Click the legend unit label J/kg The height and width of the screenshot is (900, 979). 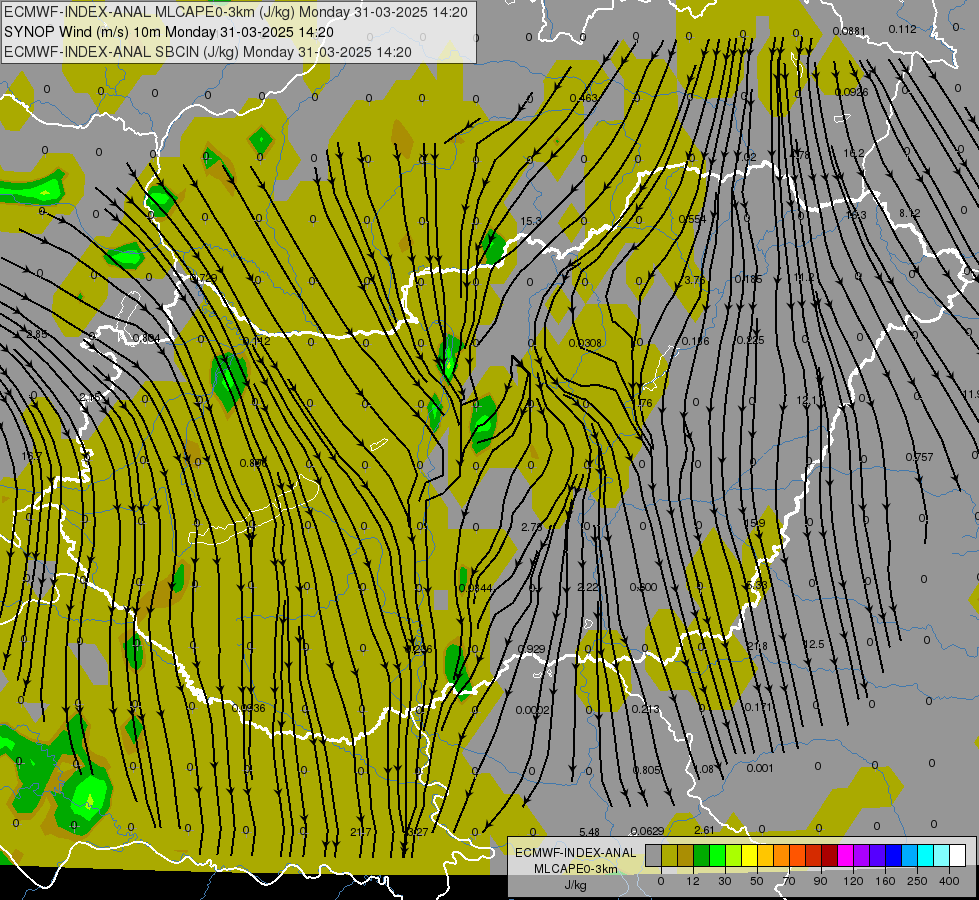click(575, 885)
